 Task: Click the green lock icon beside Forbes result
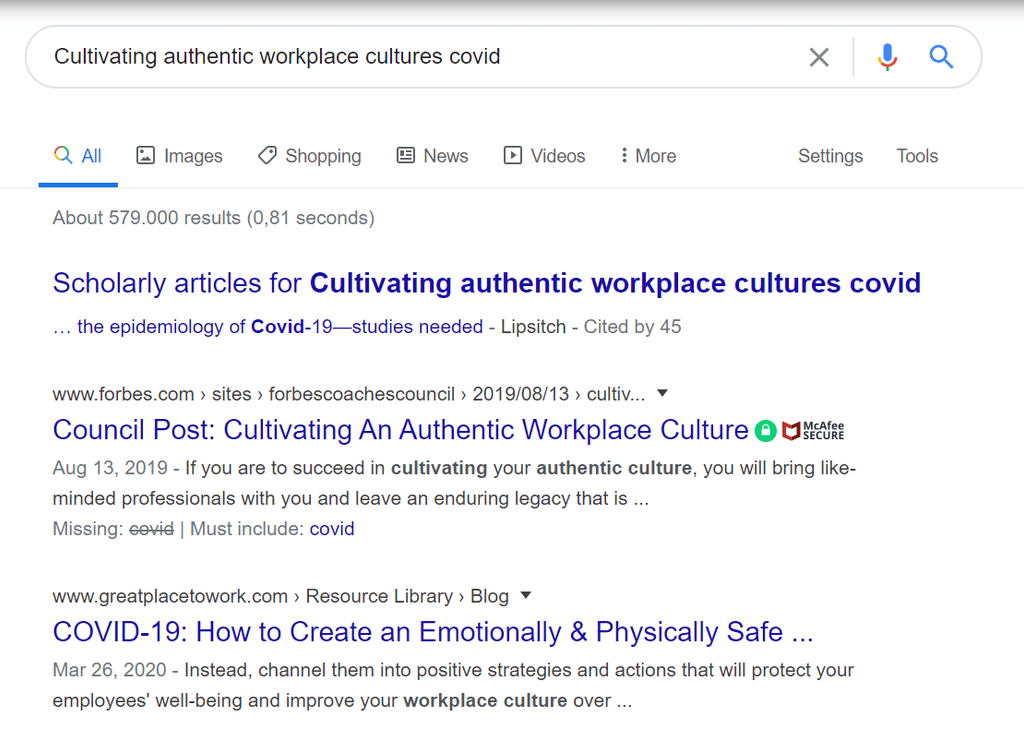[765, 431]
